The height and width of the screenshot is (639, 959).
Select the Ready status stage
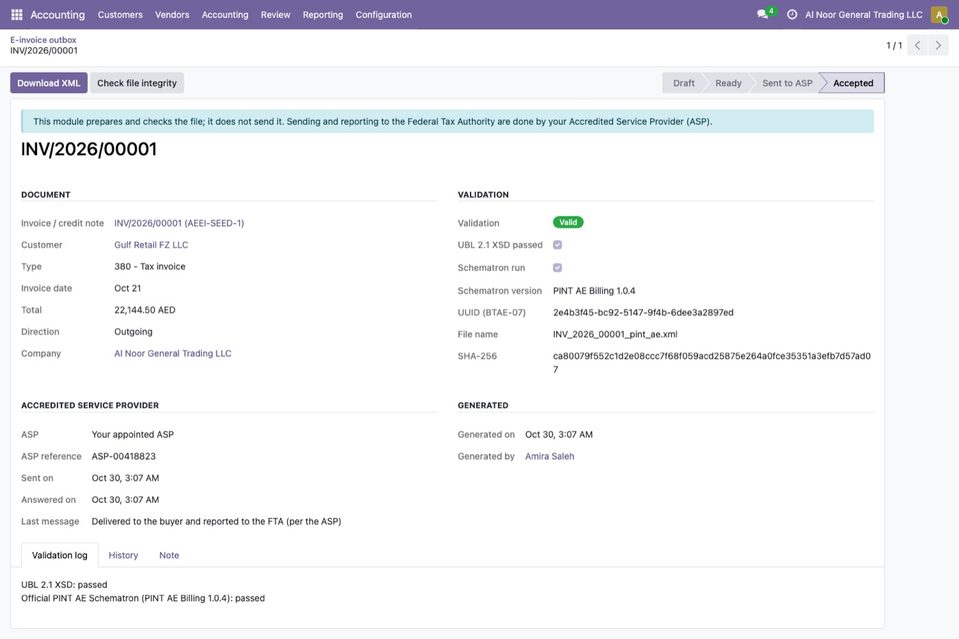[728, 83]
